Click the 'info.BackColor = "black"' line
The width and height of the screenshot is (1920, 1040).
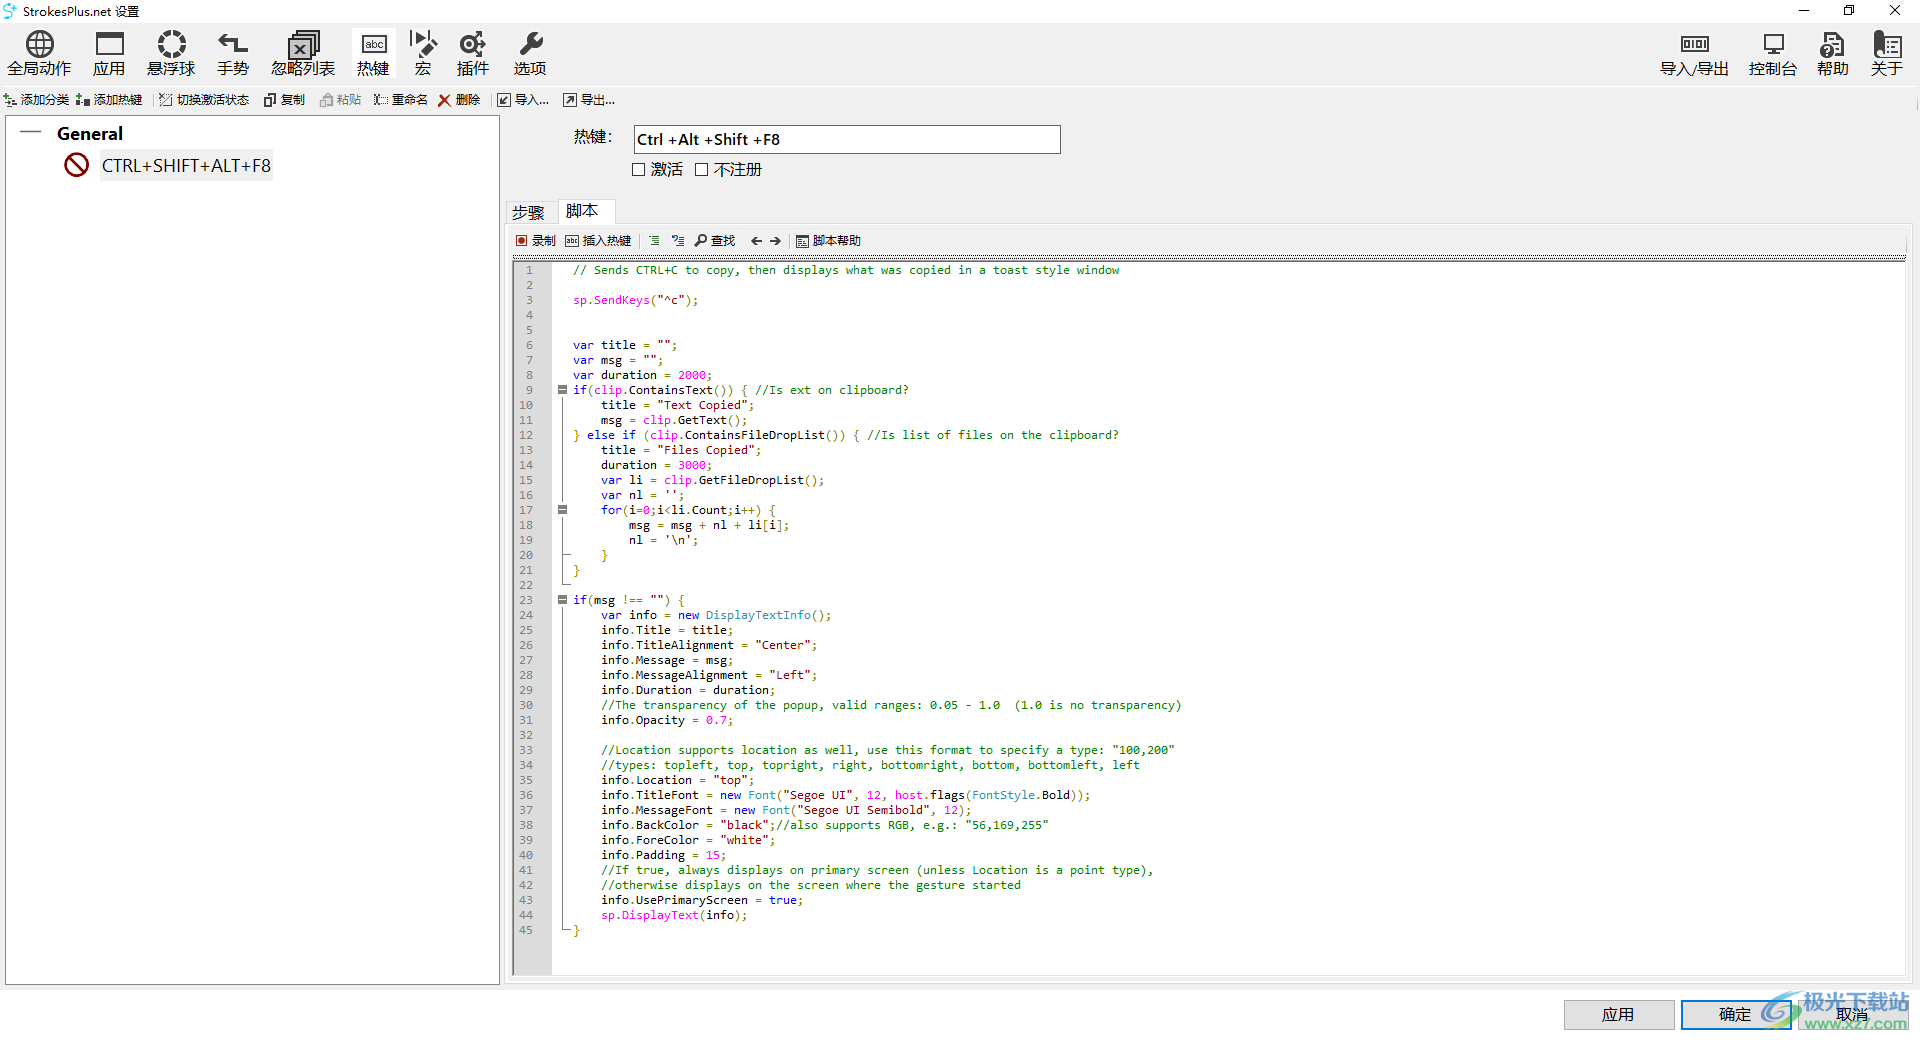tap(824, 825)
